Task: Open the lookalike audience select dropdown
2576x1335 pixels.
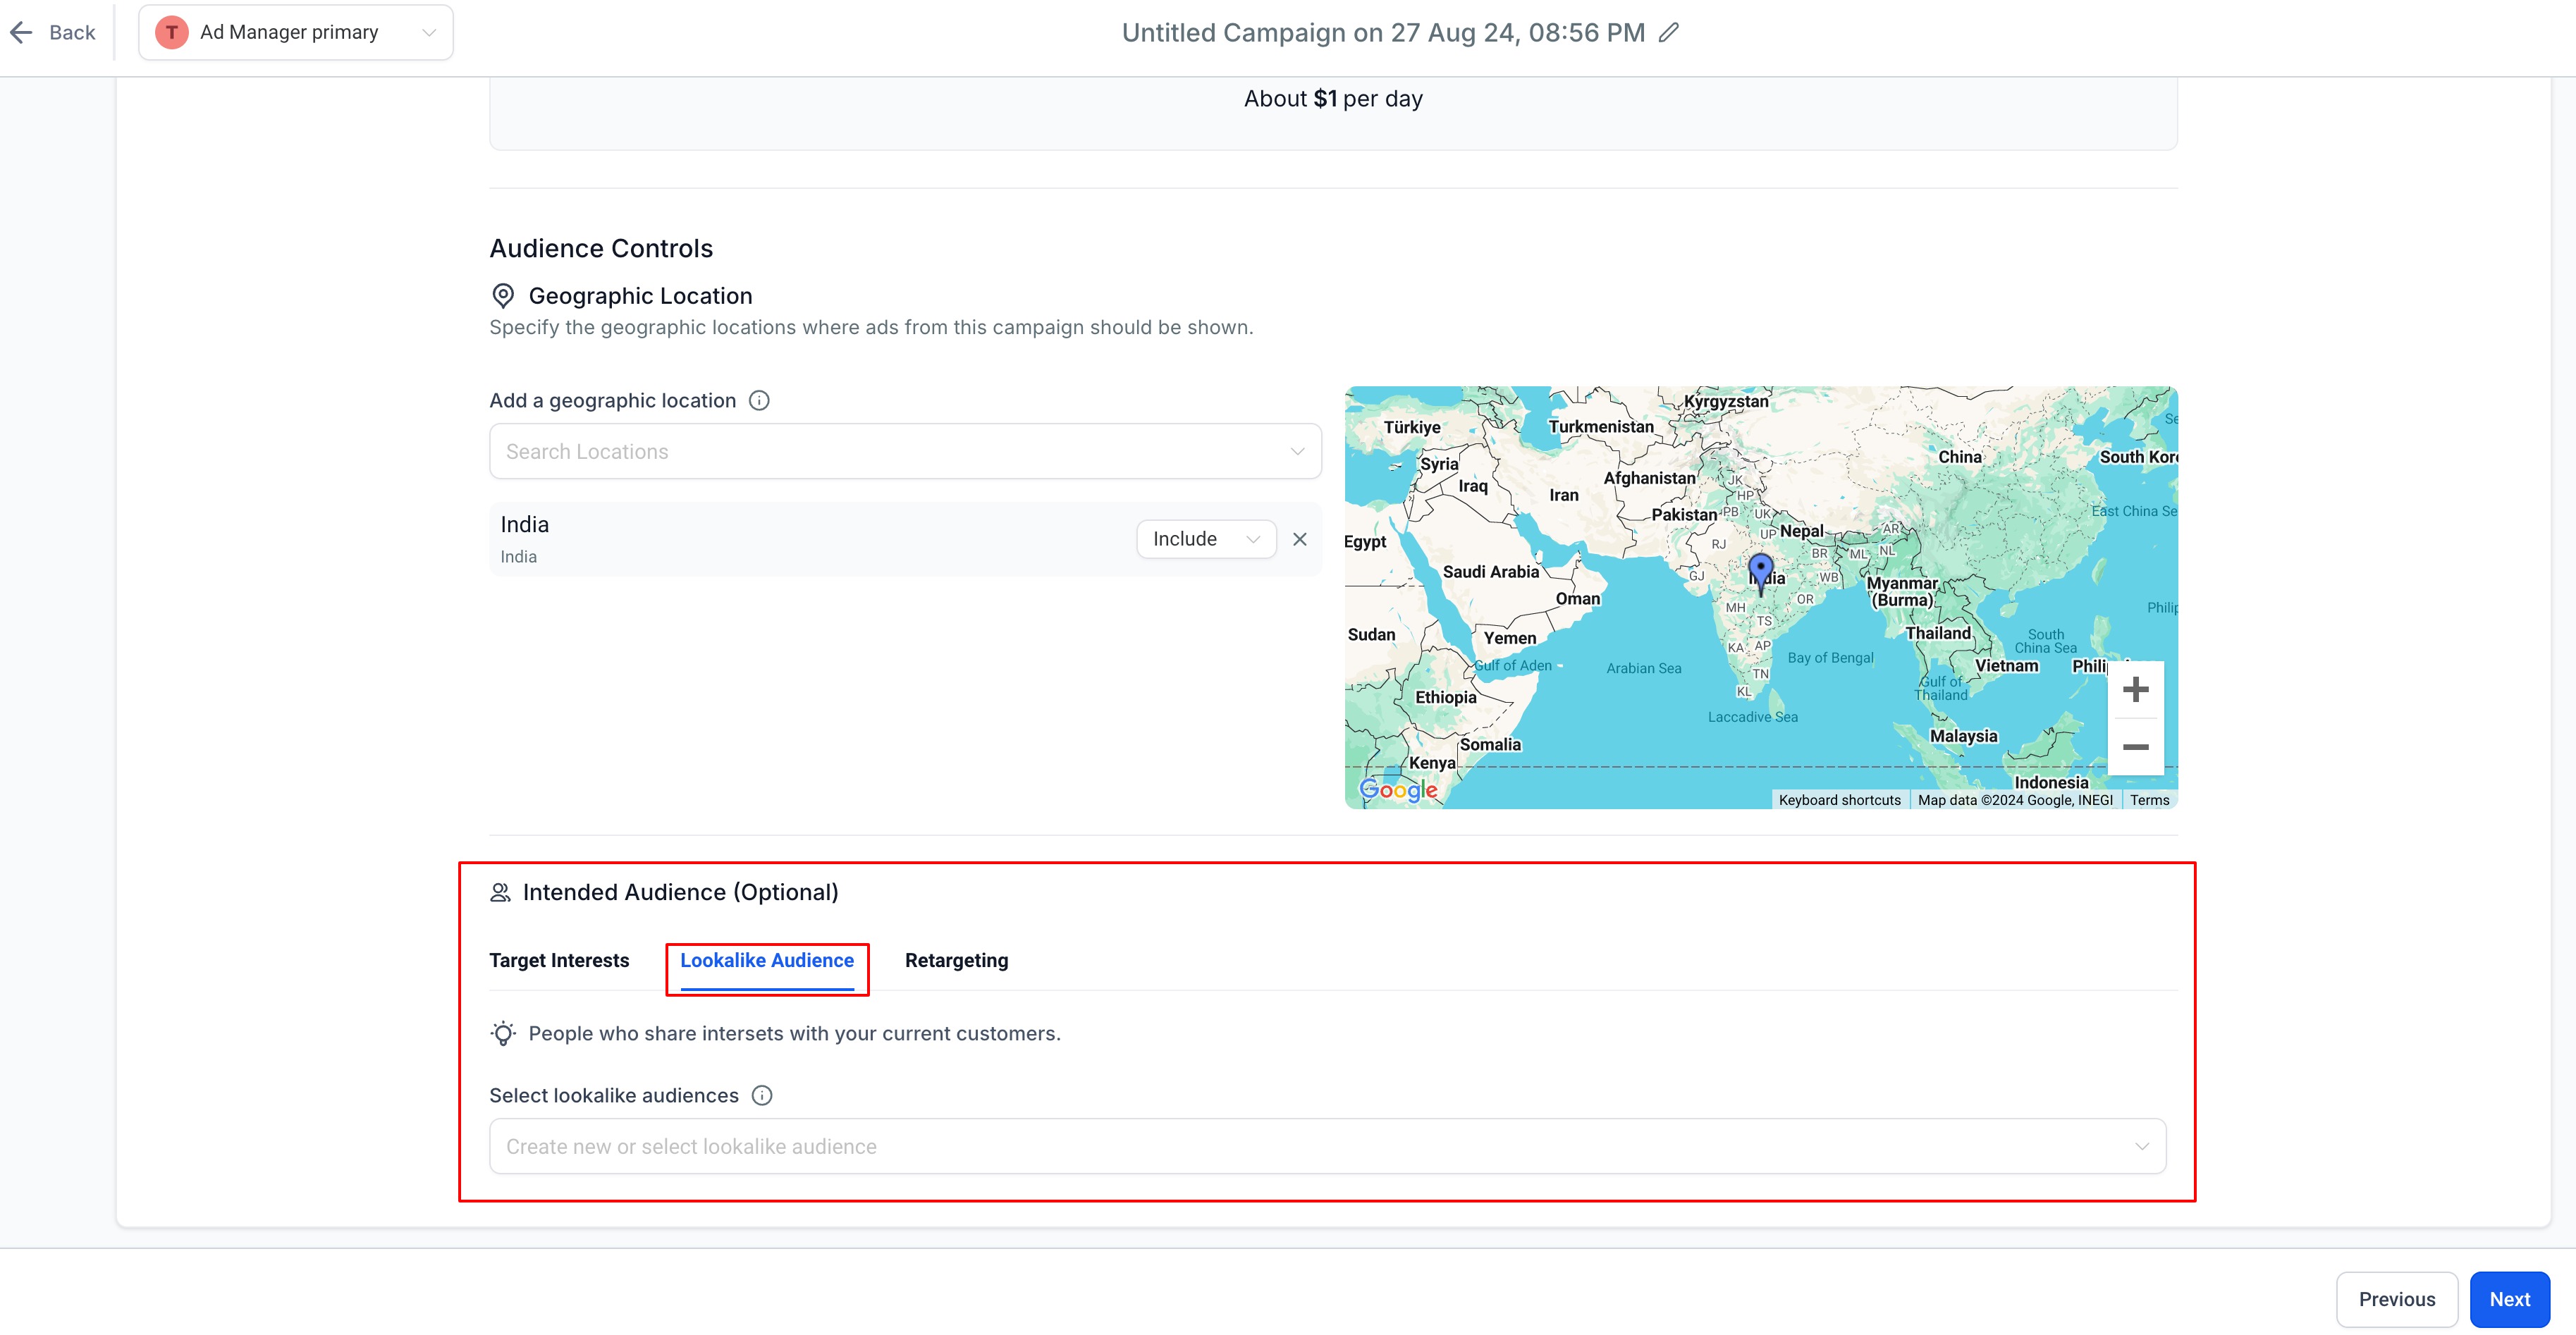Action: 1327,1146
